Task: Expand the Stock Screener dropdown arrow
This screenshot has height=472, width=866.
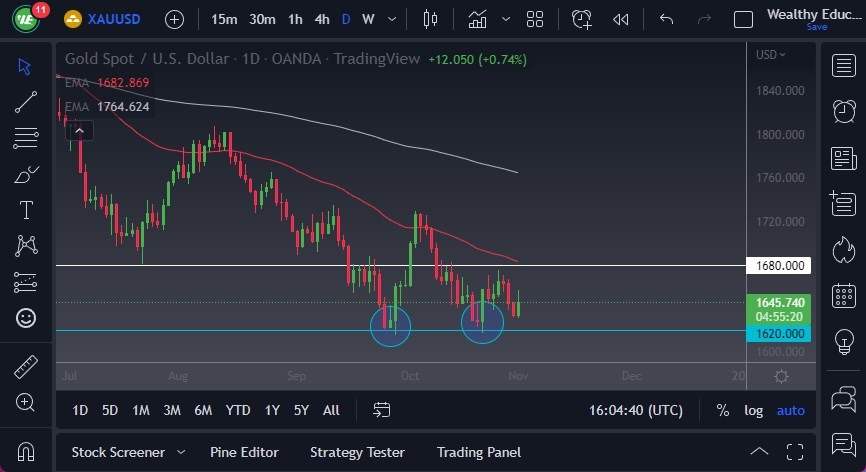Action: pyautogui.click(x=181, y=452)
